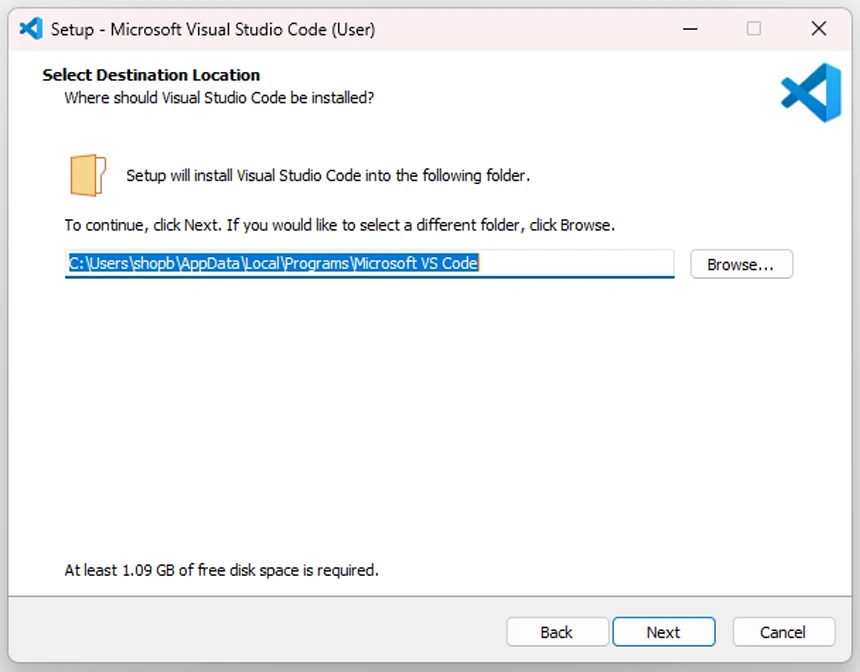
Task: Click the "To continue, click Next" instruction text
Action: 340,225
